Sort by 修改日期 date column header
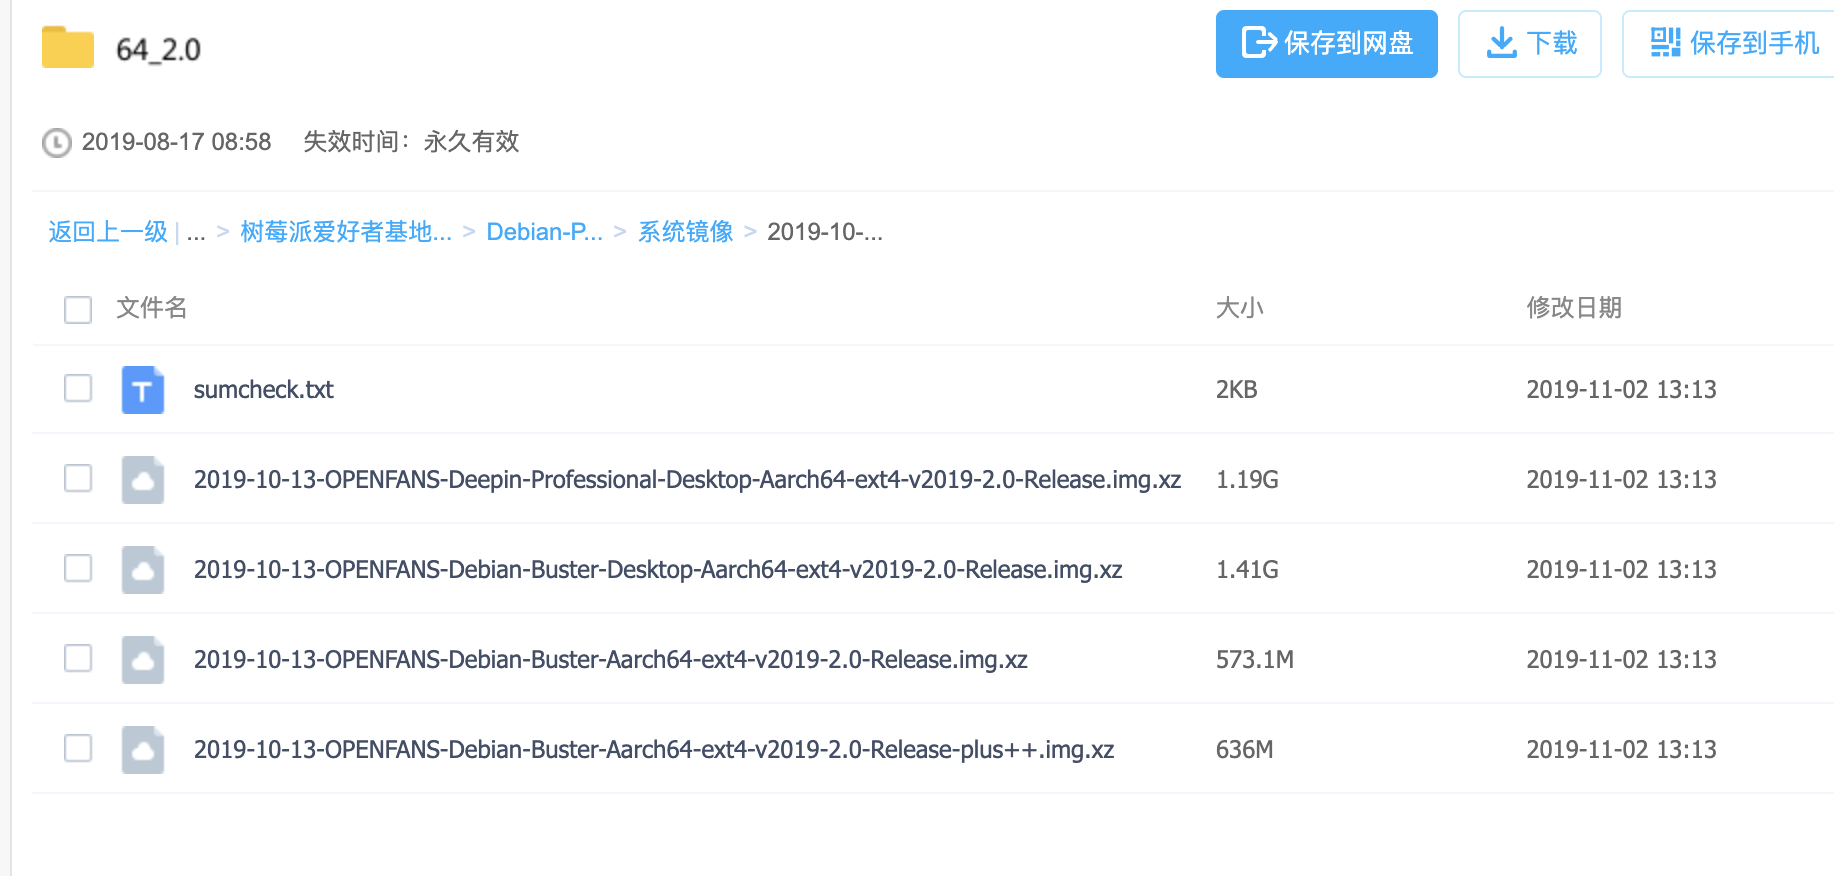The width and height of the screenshot is (1834, 876). tap(1574, 308)
